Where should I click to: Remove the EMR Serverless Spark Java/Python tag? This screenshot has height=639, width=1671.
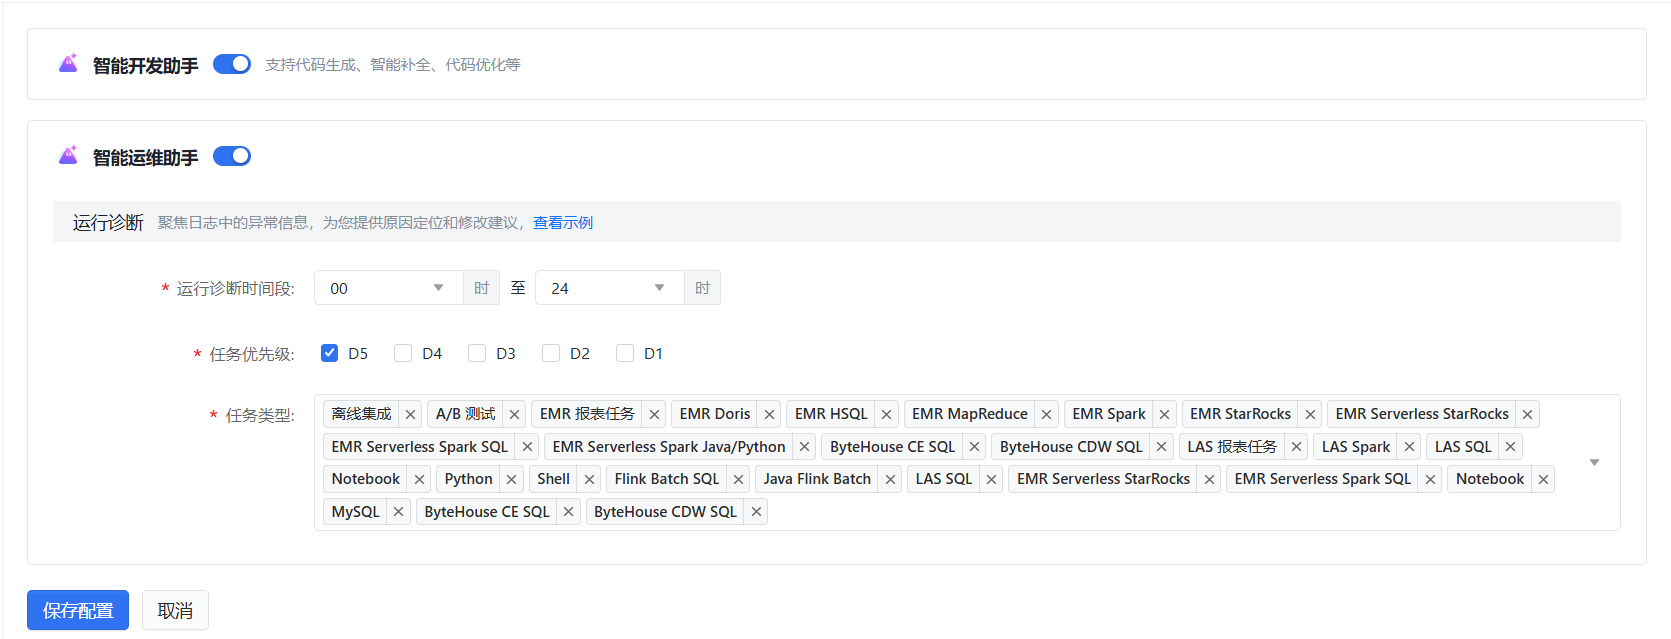tap(804, 447)
